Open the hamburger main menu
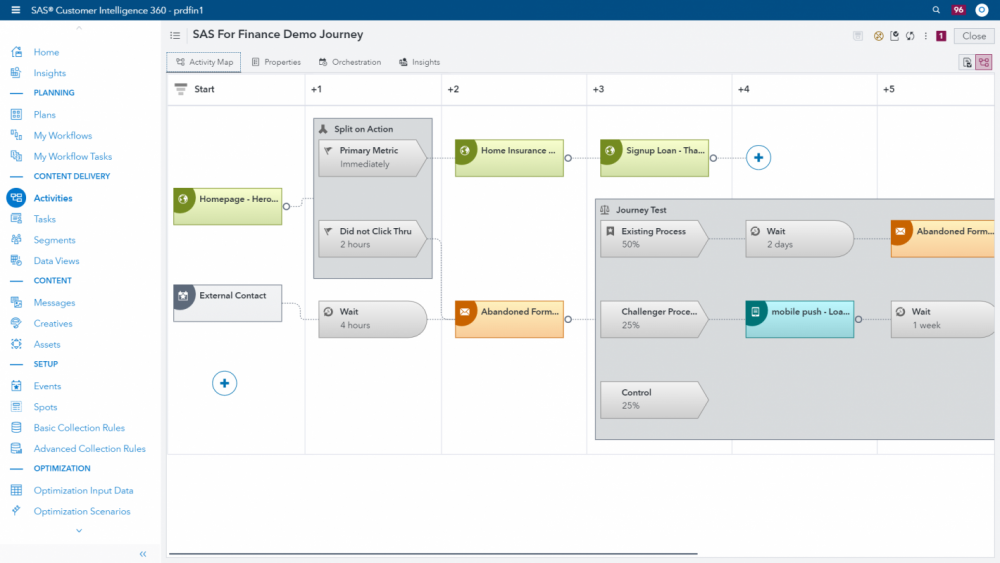Image resolution: width=1000 pixels, height=563 pixels. [x=15, y=10]
